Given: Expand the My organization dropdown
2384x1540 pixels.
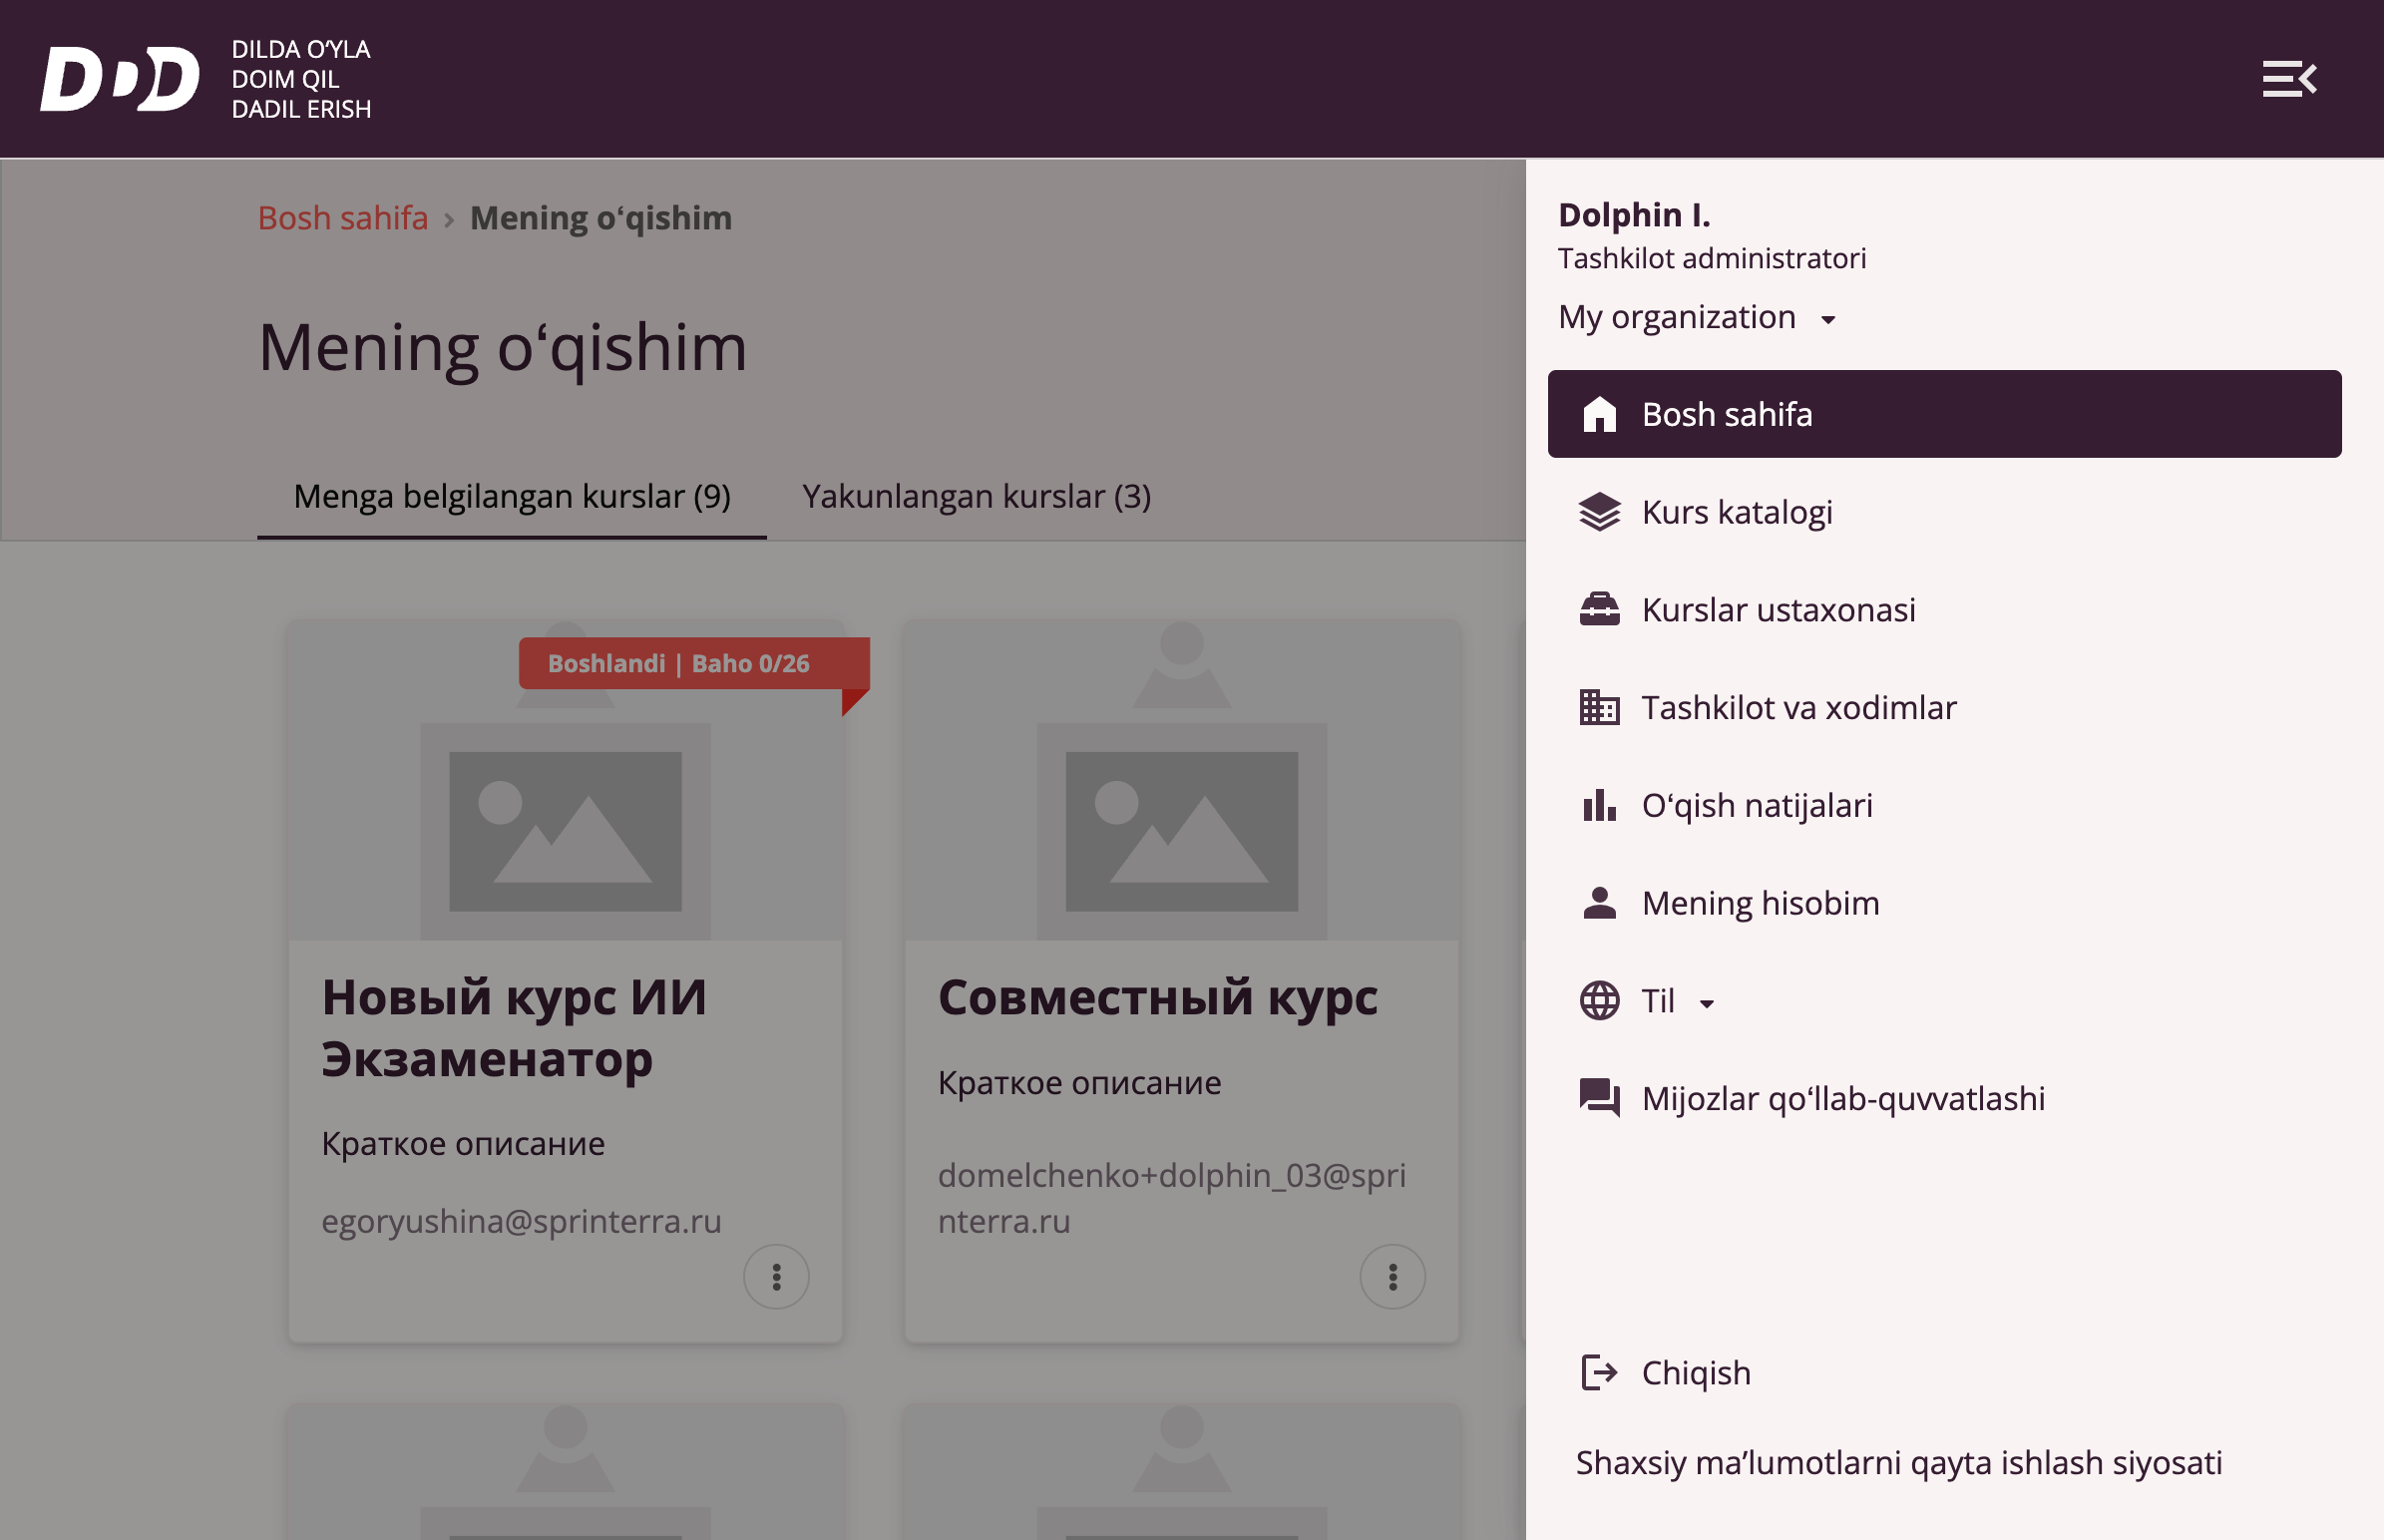Looking at the screenshot, I should pyautogui.click(x=1698, y=317).
